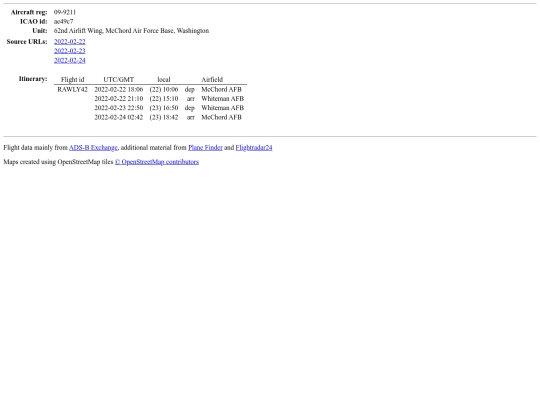The image size is (540, 405).
Task: Select aircraft registration 09-9211
Action: tap(65, 12)
